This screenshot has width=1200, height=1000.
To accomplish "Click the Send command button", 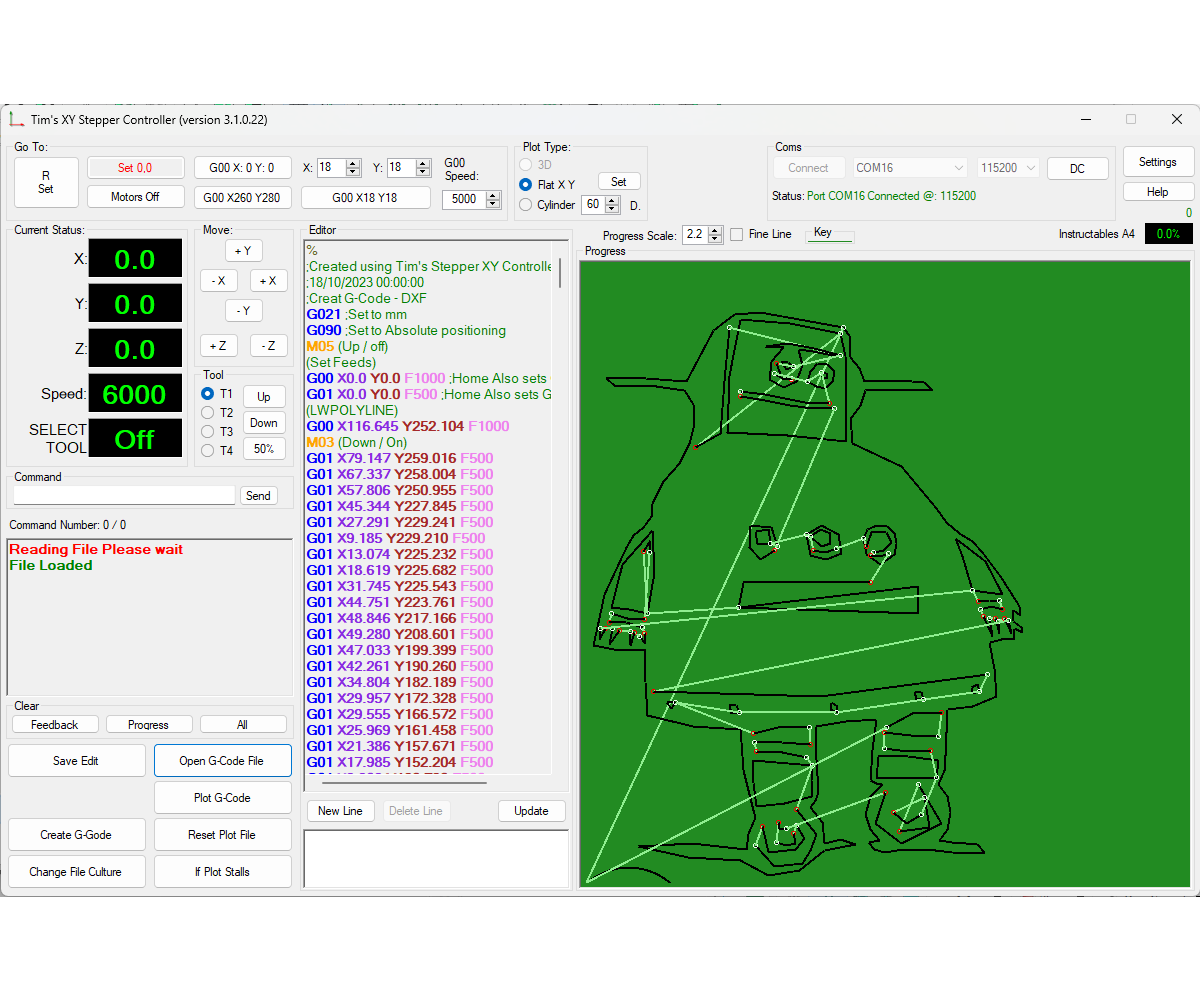I will click(x=258, y=495).
